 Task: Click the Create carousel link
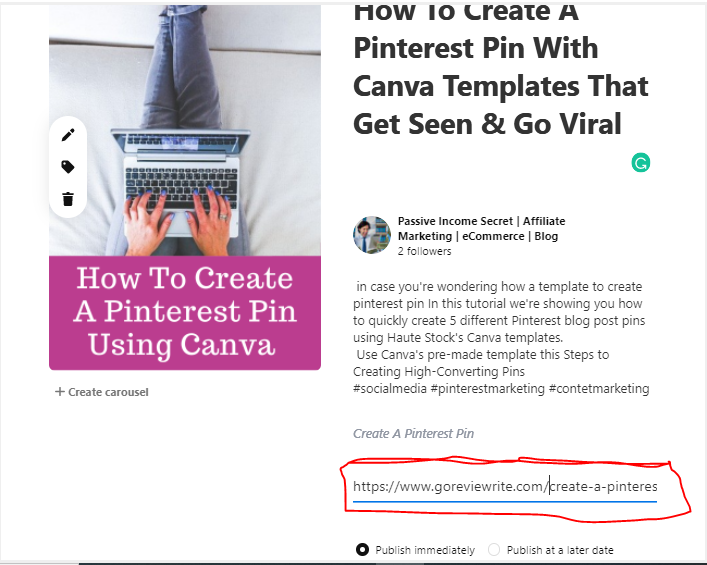coord(102,392)
